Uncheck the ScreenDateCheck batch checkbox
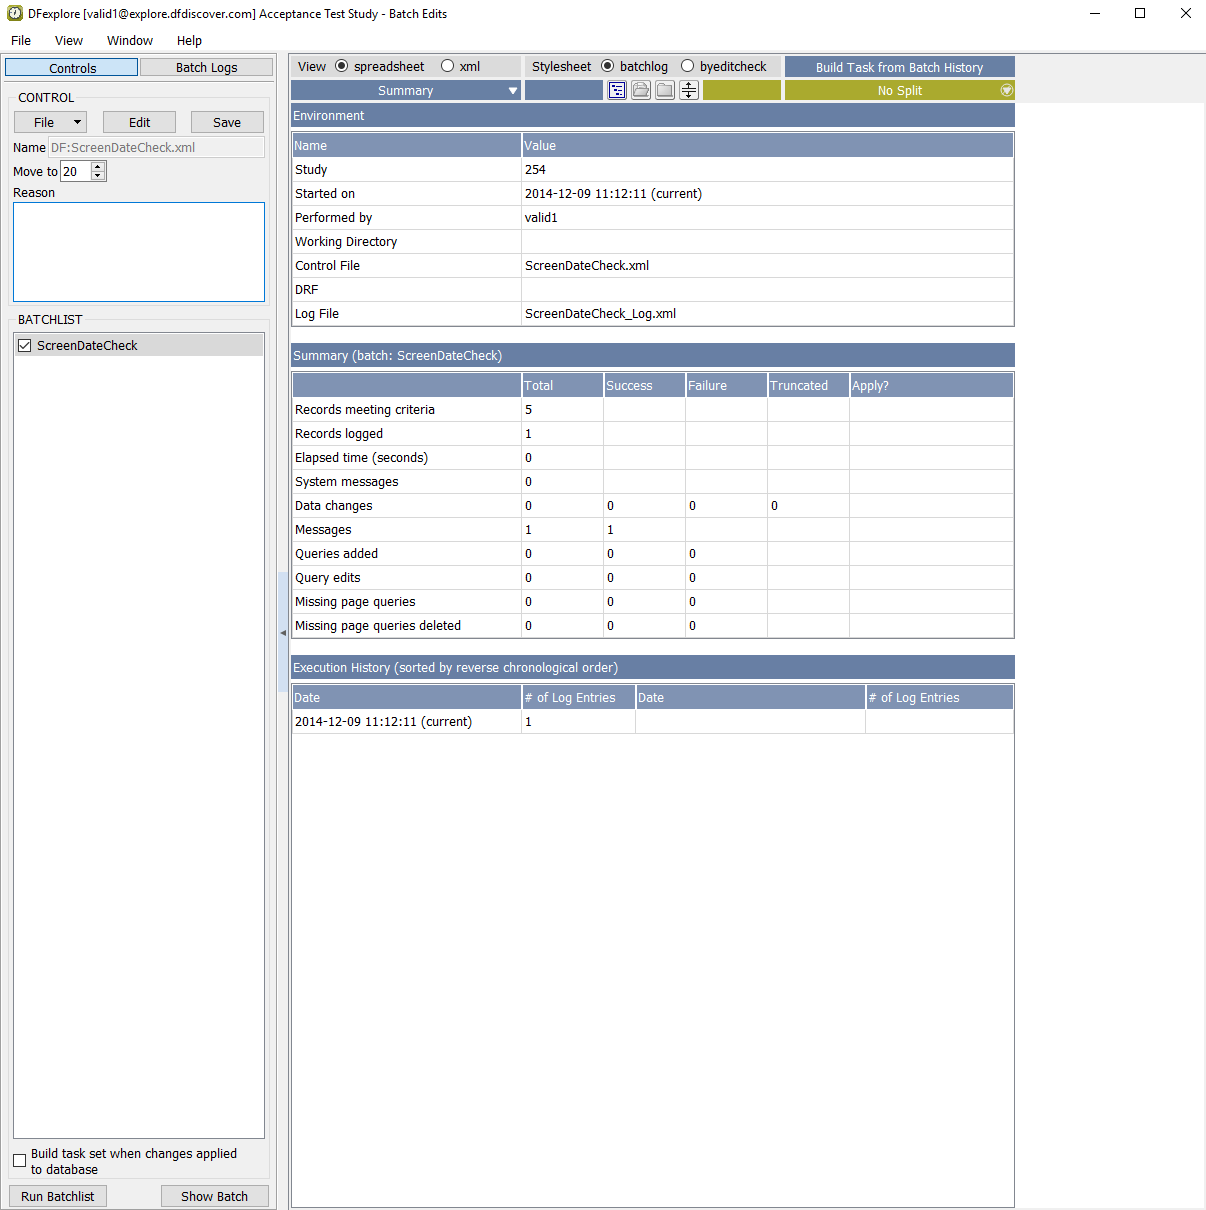Viewport: 1206px width, 1210px height. point(25,345)
